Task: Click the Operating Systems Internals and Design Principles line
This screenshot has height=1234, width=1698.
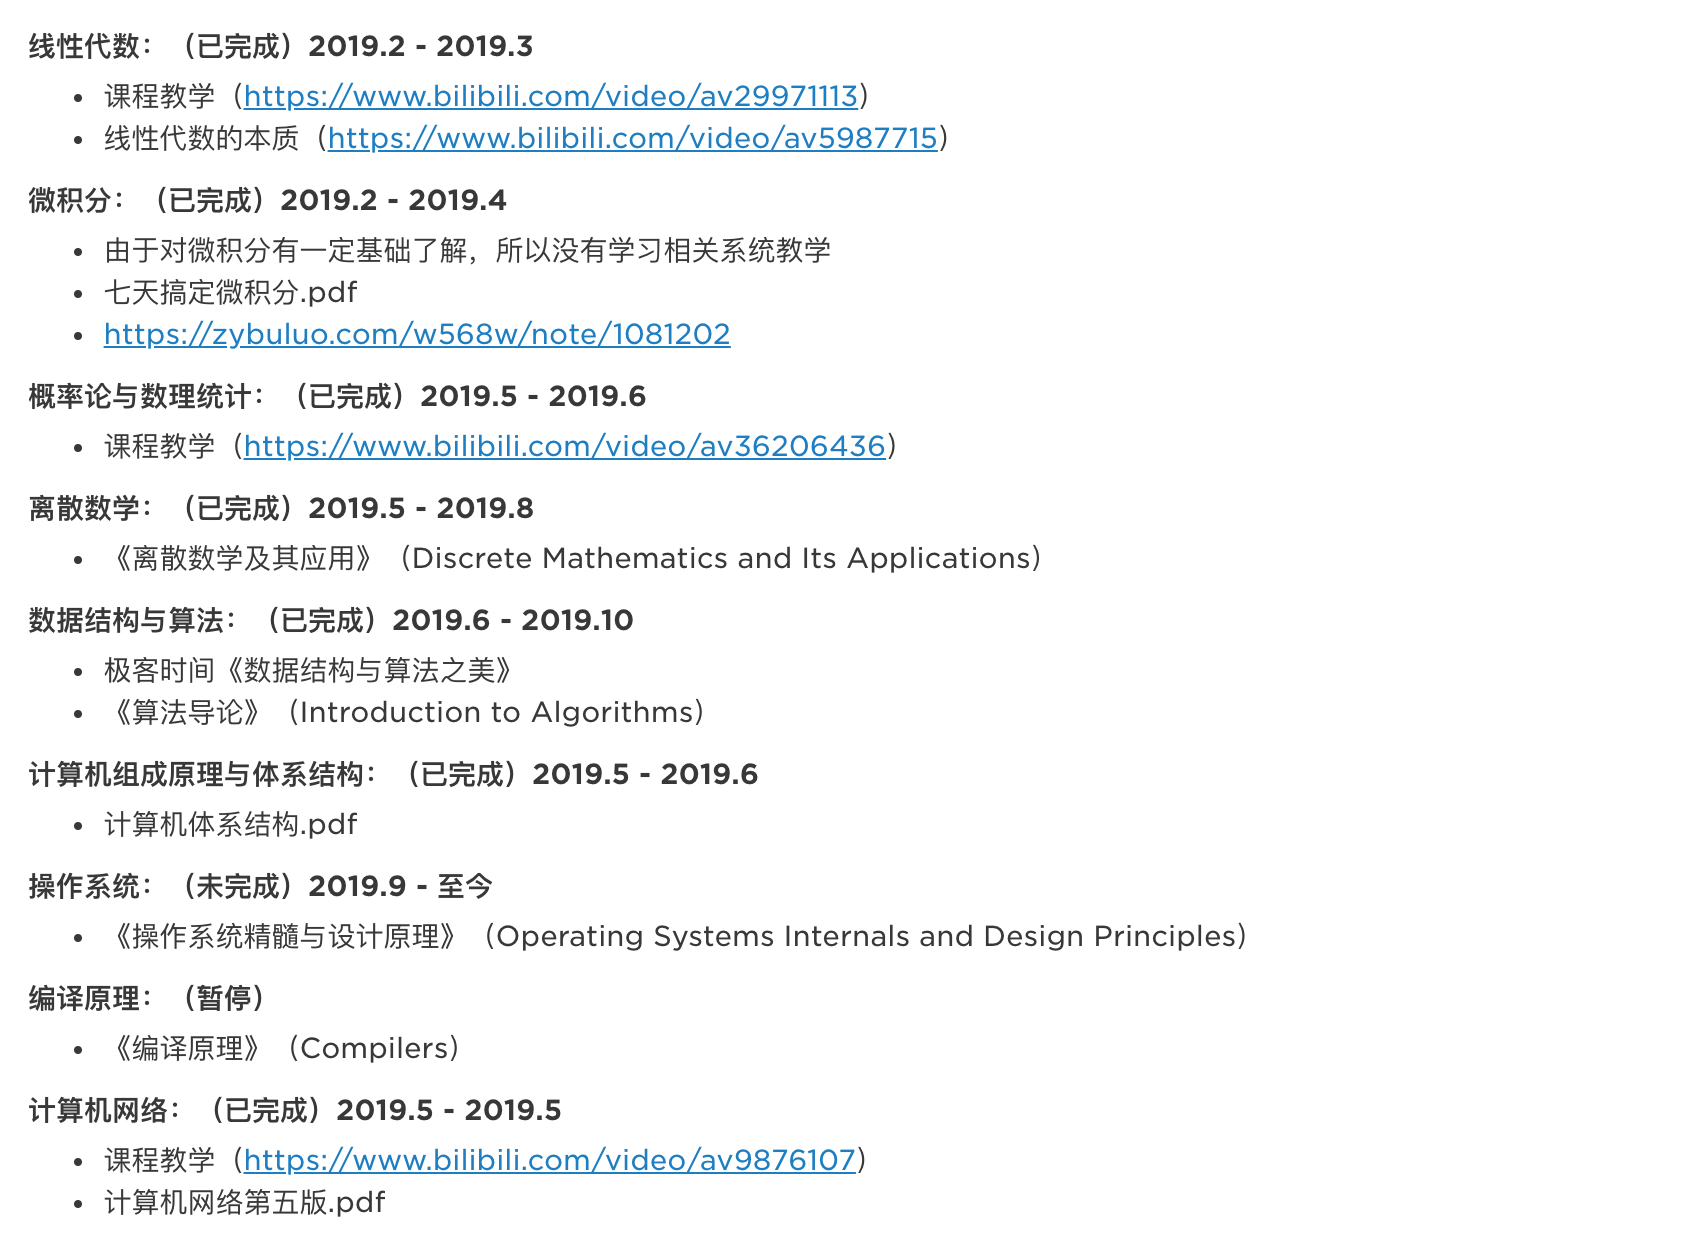Action: tap(677, 936)
